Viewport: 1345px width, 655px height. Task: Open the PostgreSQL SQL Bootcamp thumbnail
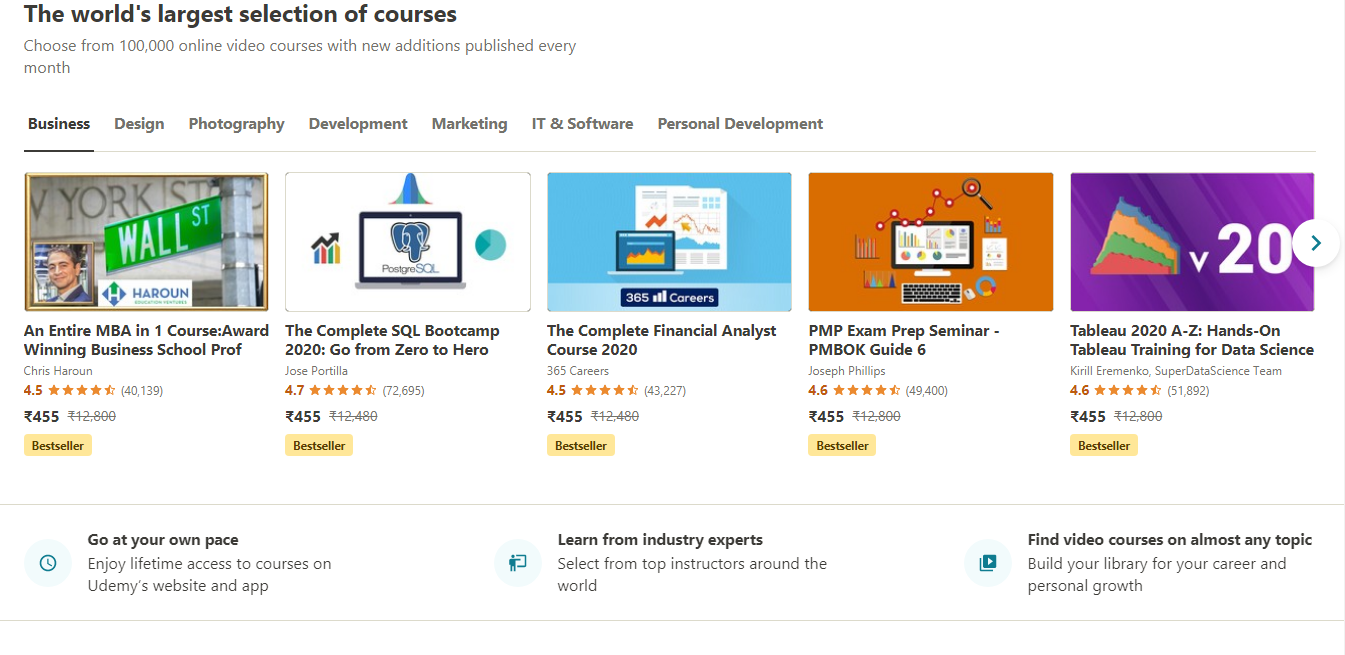408,242
